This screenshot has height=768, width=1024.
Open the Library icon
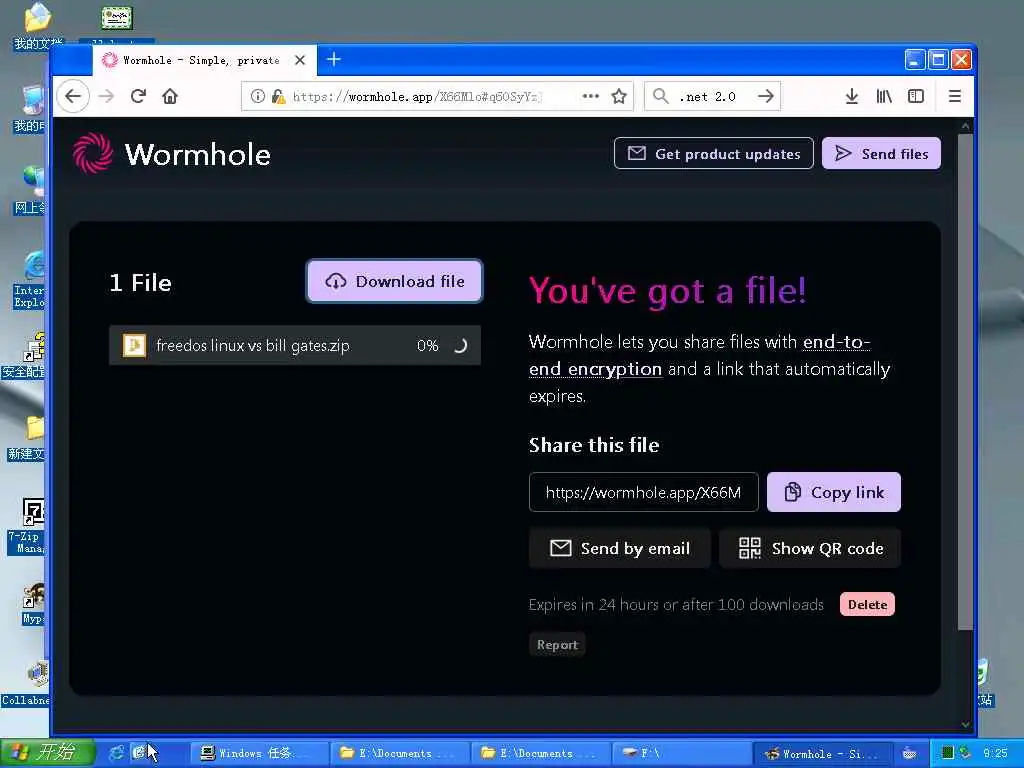[884, 97]
